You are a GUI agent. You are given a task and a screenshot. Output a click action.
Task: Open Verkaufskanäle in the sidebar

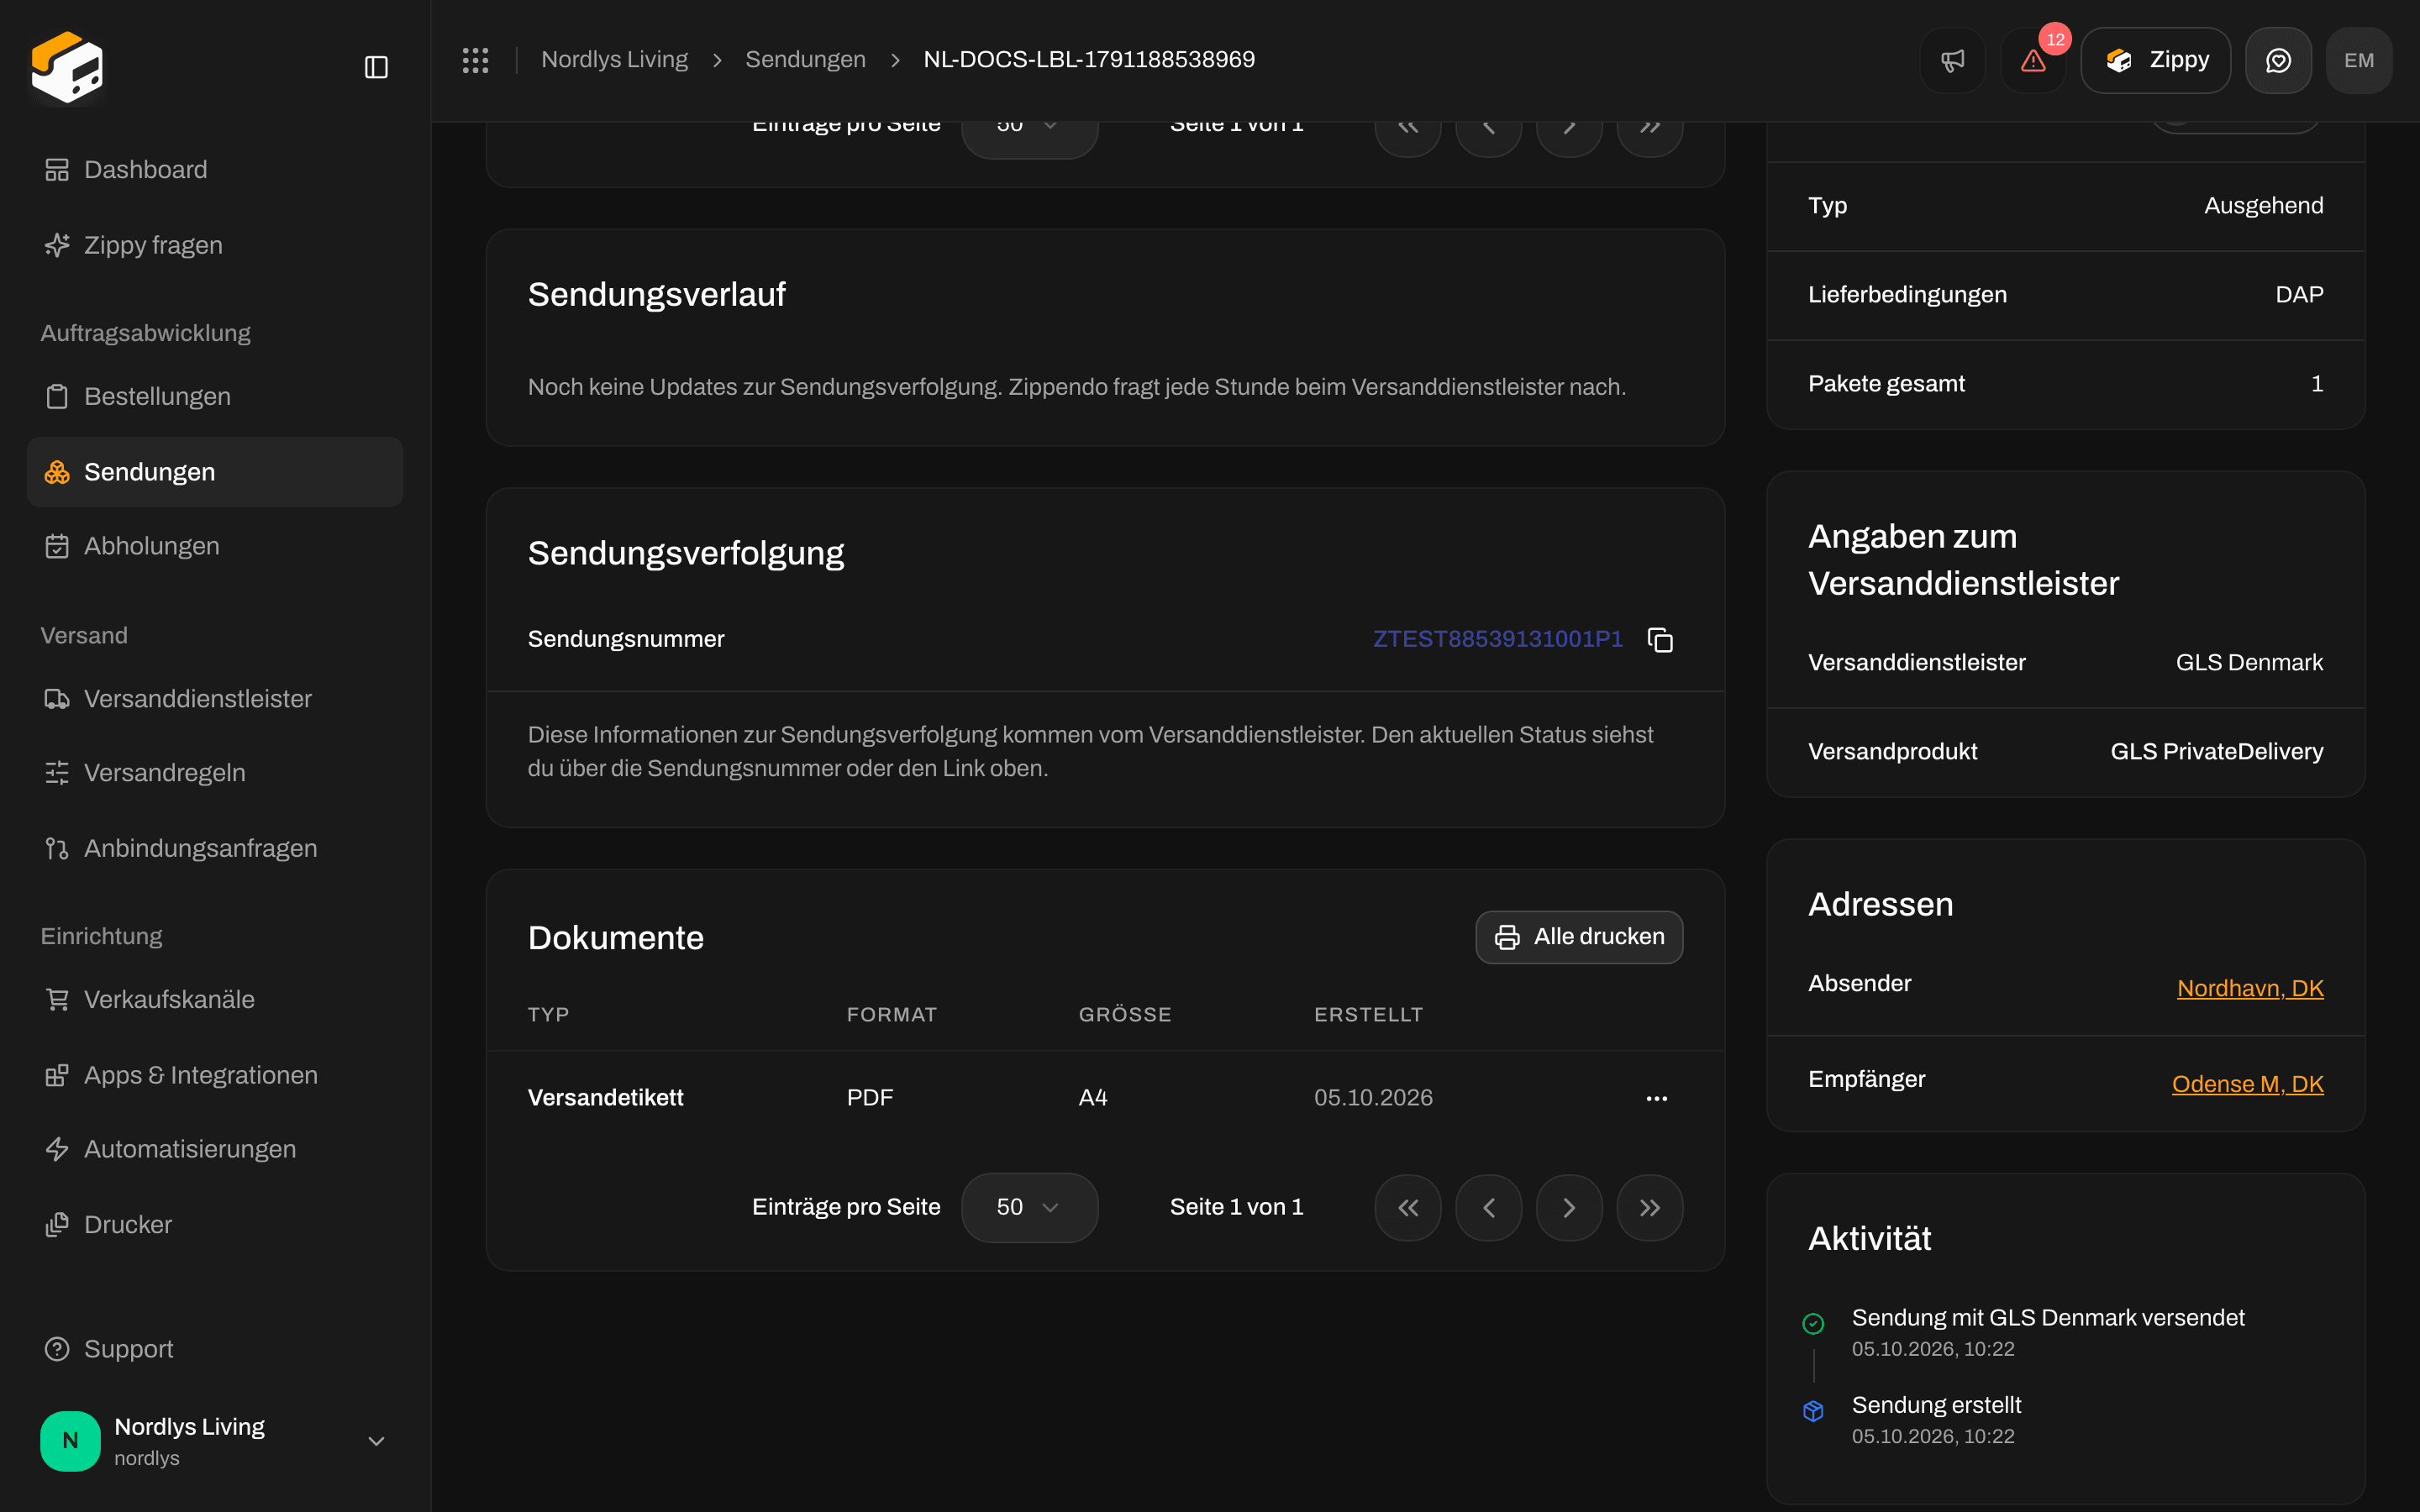[215, 999]
